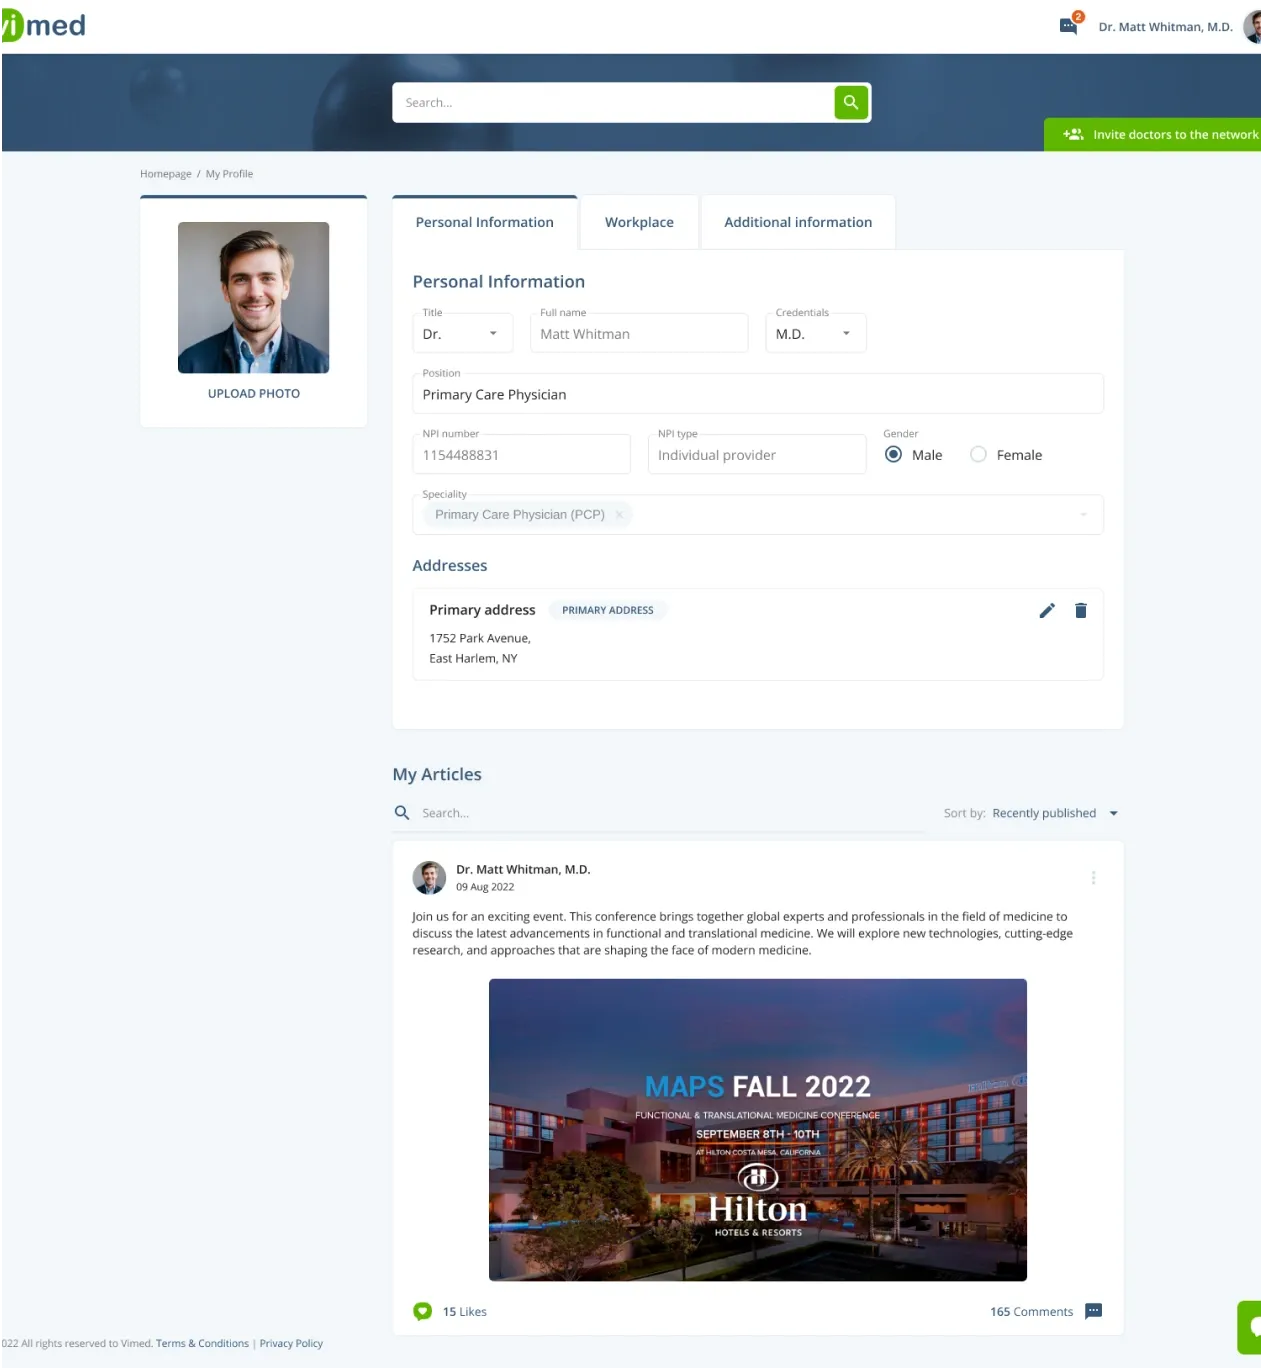Delete the primary address with trash icon
The width and height of the screenshot is (1261, 1368).
[1081, 610]
